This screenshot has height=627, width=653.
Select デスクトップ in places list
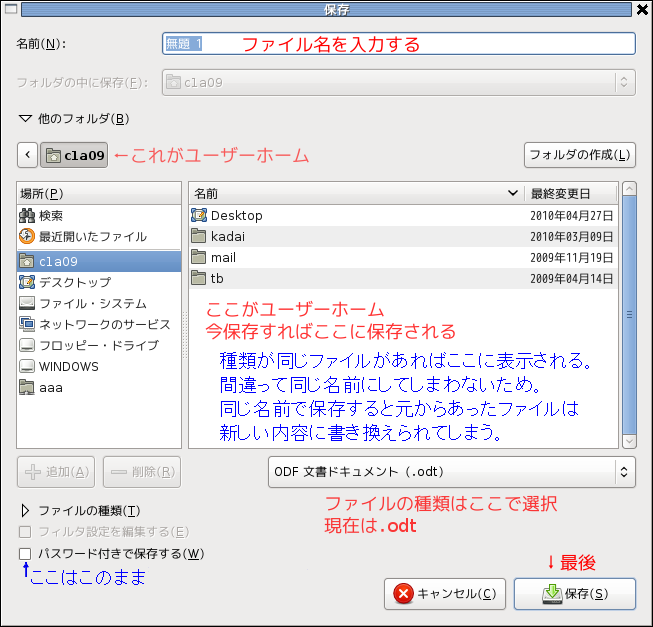(99, 282)
